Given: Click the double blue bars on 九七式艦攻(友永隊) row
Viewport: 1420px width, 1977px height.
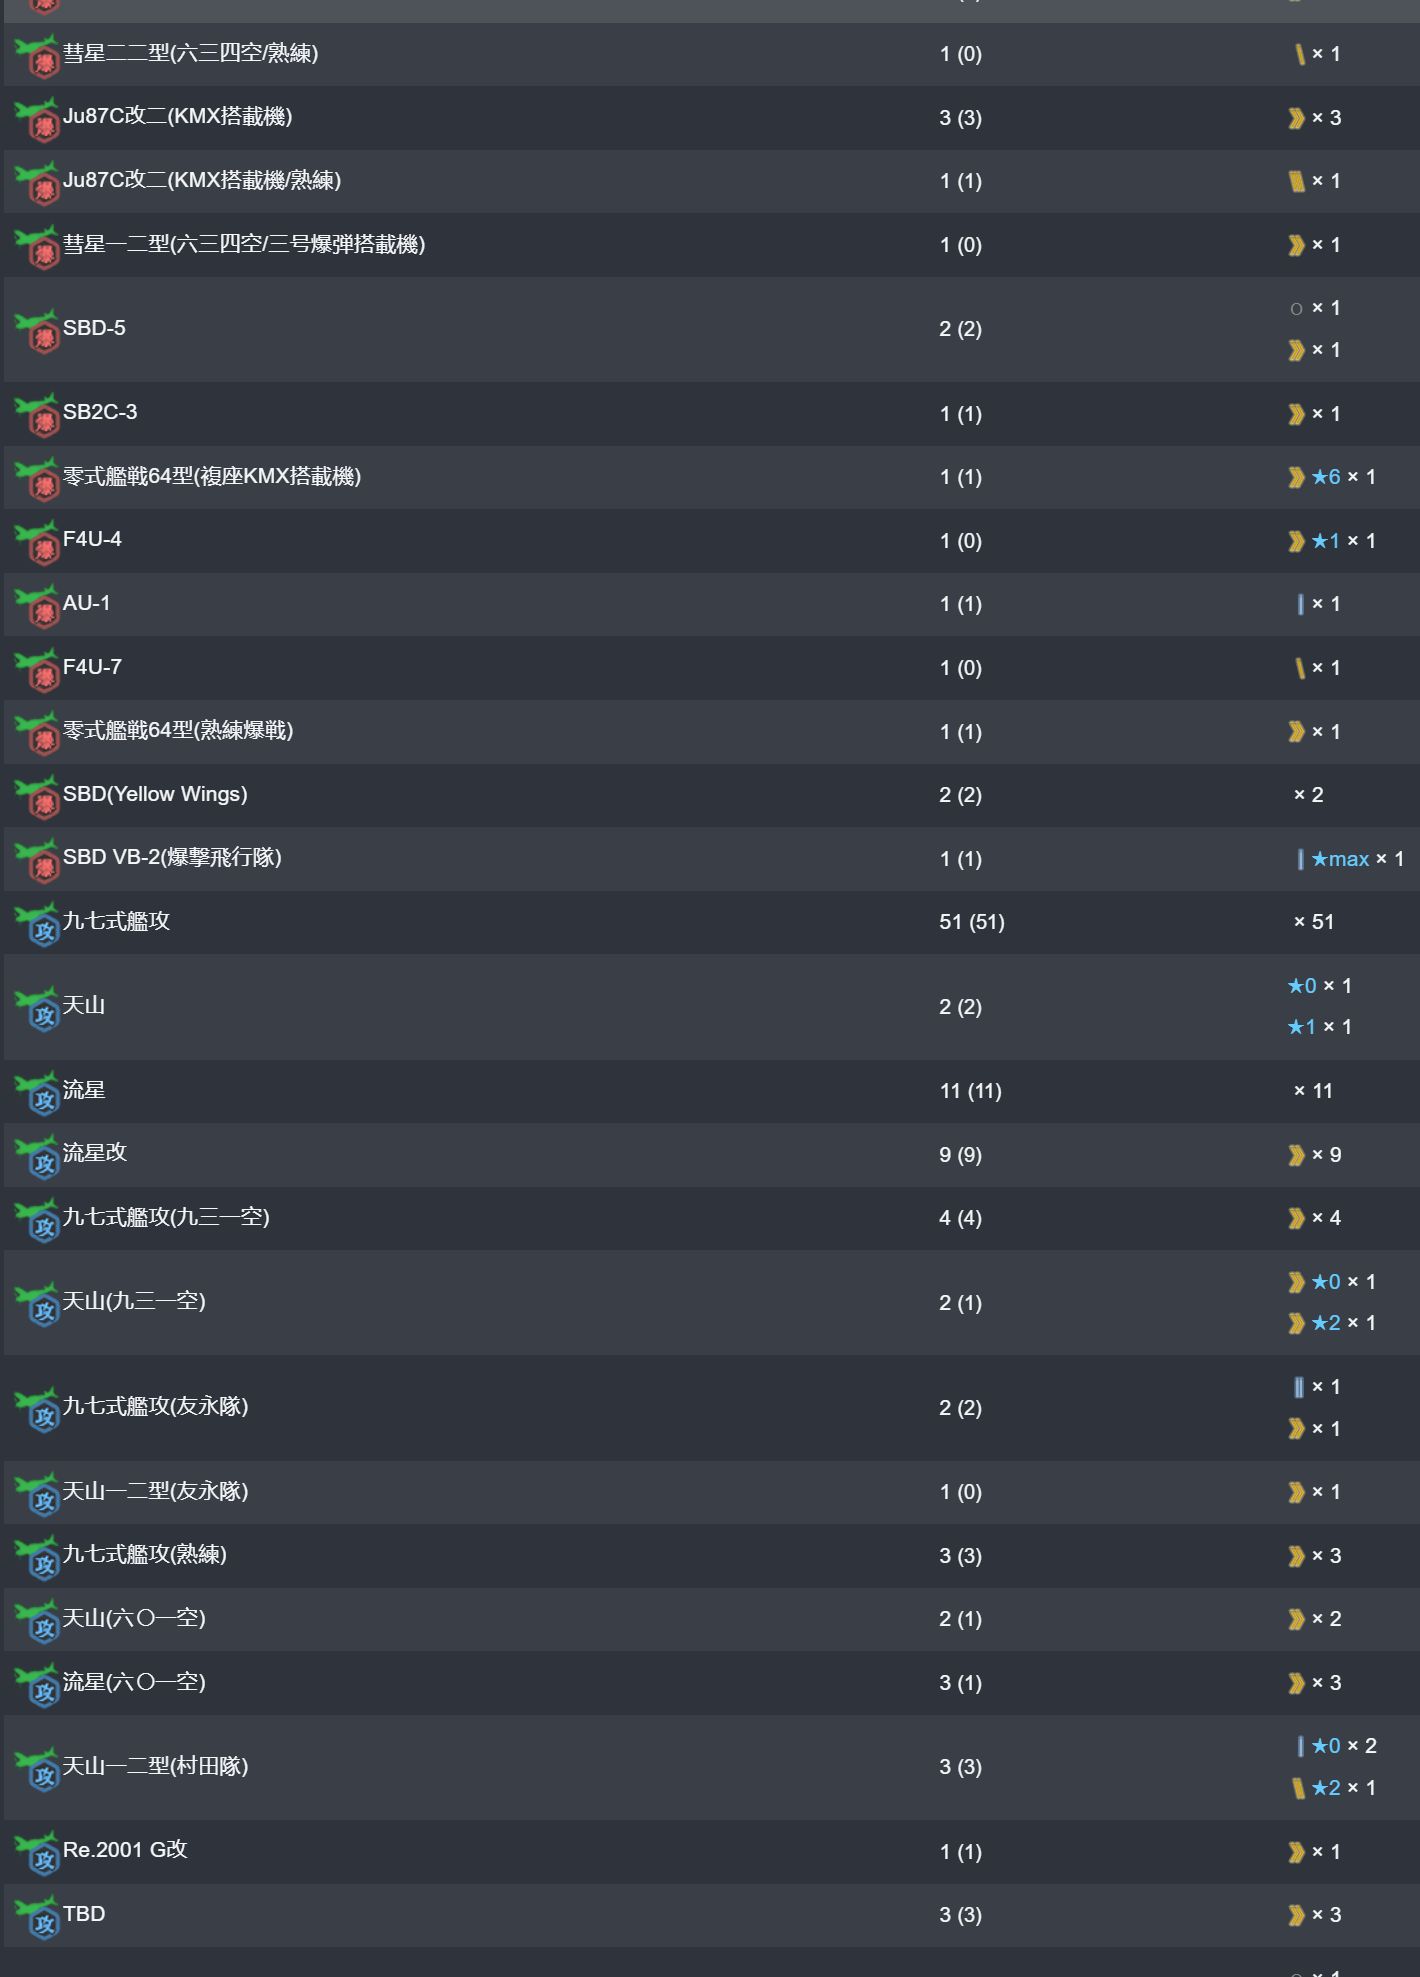Looking at the screenshot, I should (1298, 1387).
